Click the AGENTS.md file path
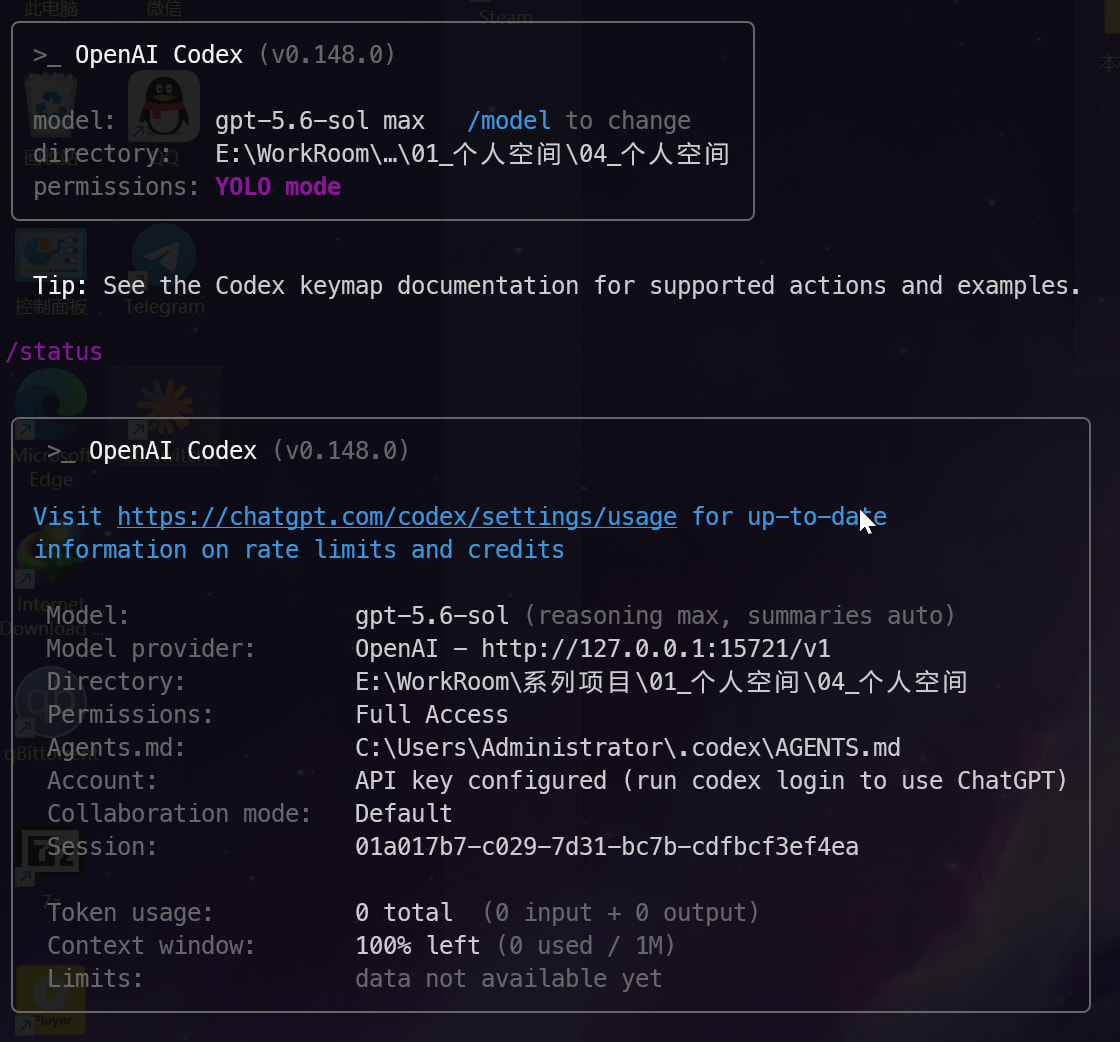 pos(628,747)
